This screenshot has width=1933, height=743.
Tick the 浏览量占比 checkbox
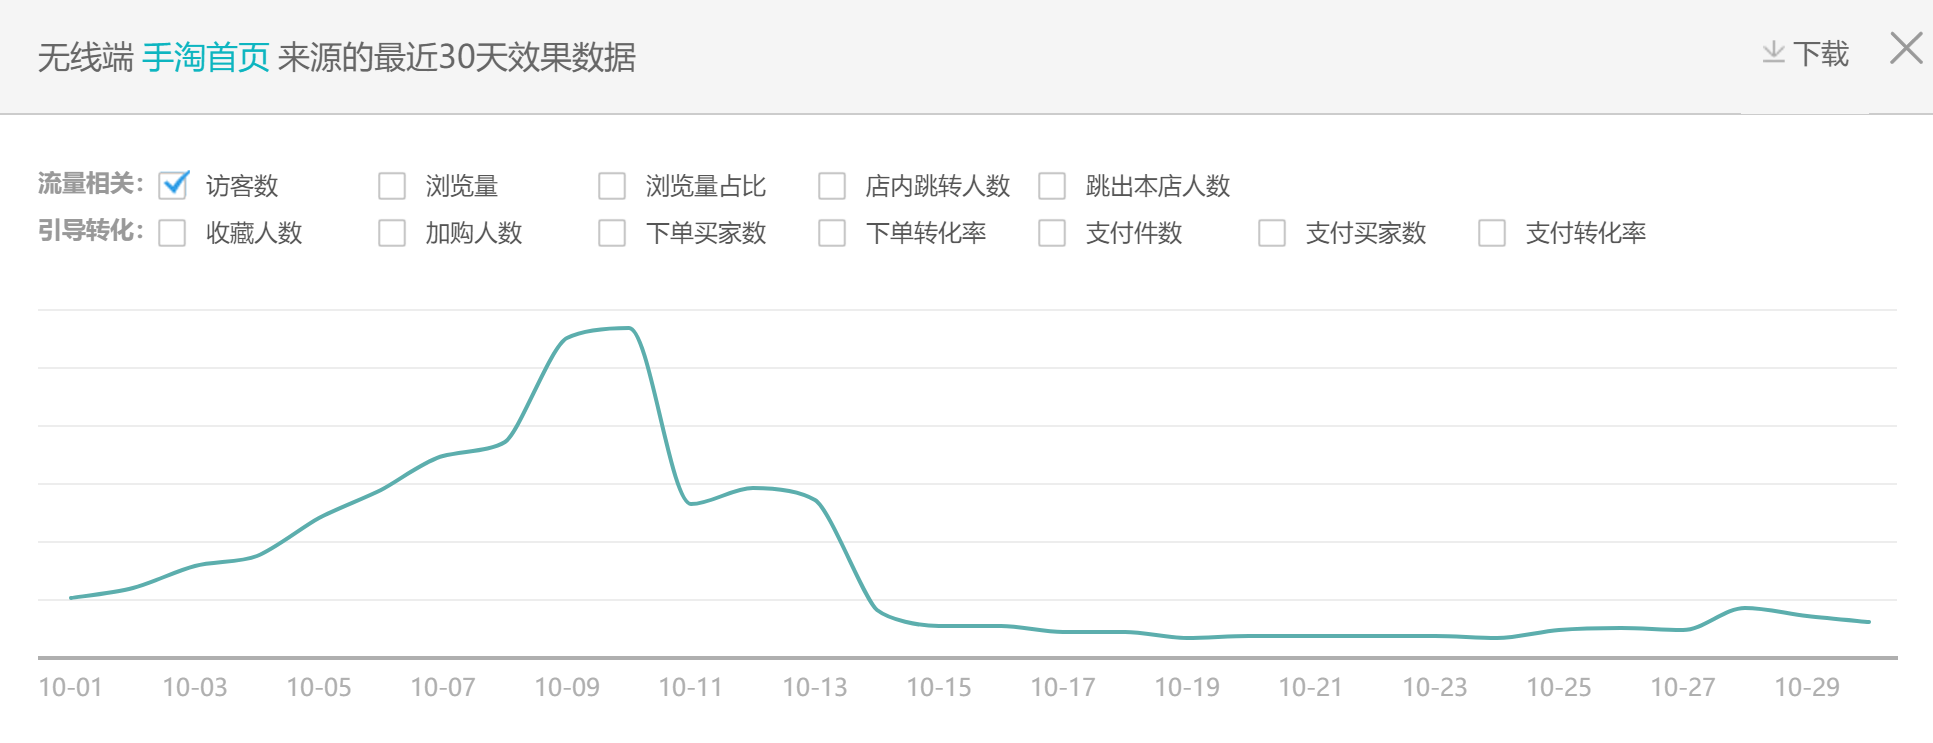coord(612,186)
